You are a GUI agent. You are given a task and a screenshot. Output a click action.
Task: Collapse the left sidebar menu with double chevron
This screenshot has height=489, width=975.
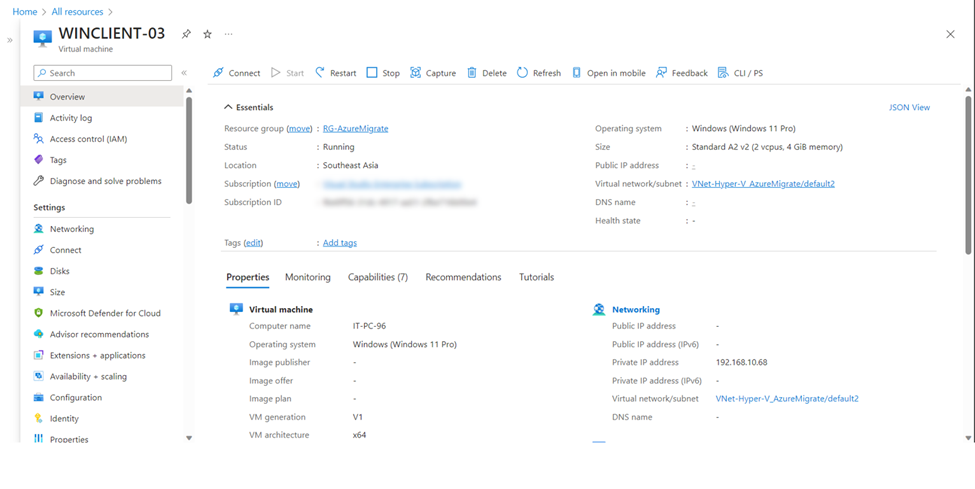tap(184, 73)
